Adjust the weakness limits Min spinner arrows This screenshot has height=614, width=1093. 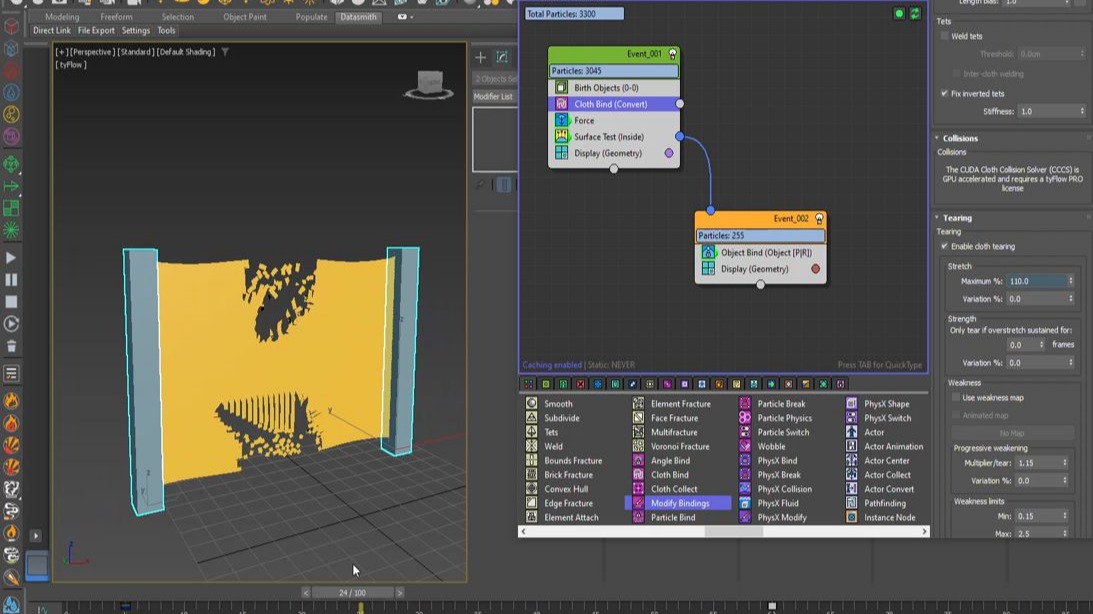coord(1064,516)
